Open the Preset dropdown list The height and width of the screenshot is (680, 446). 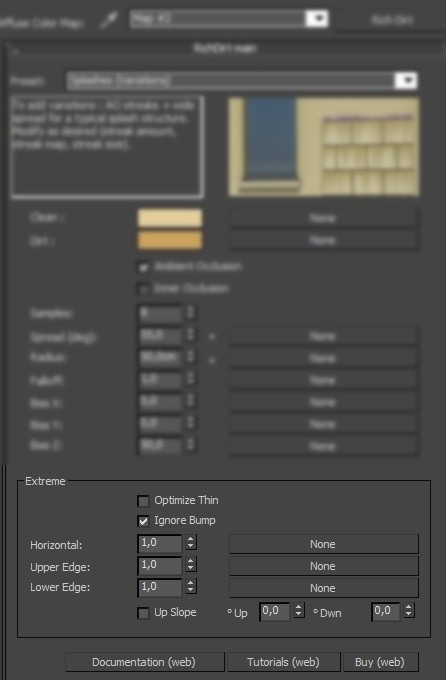406,81
